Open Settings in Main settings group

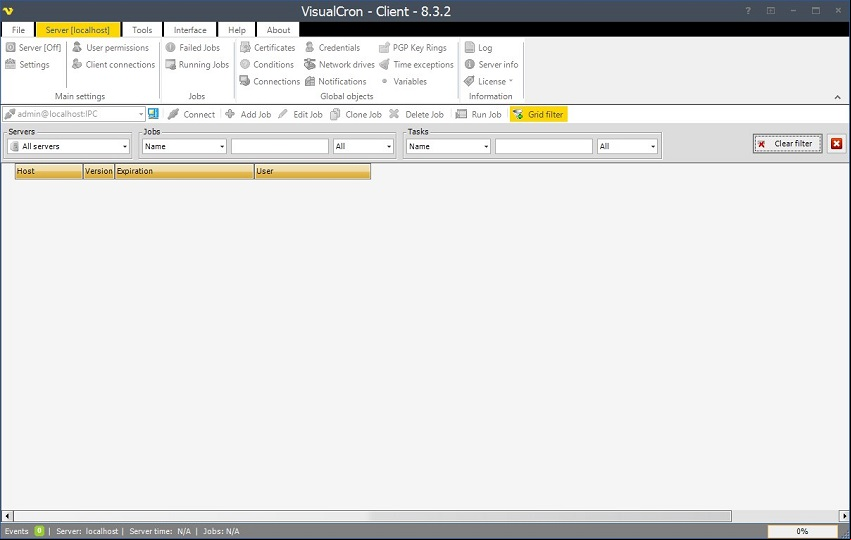pyautogui.click(x=27, y=65)
